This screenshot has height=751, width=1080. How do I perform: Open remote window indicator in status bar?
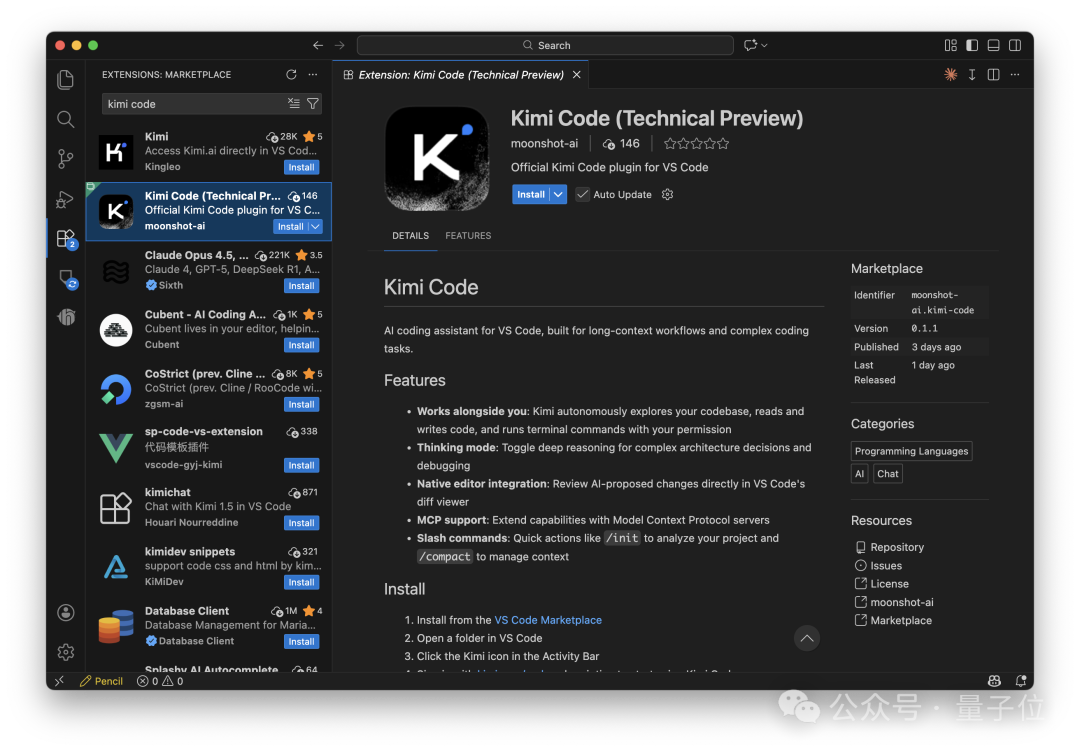(x=60, y=681)
